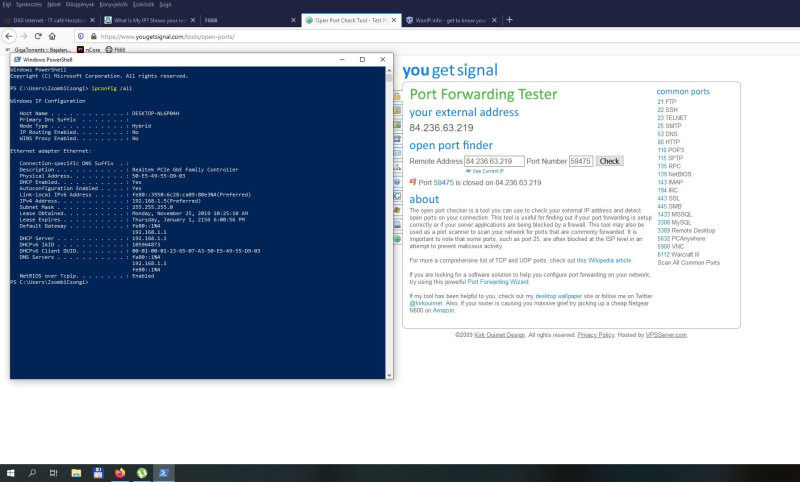Screen dimensions: 800x482
Task: Select the 22 SSH common port
Action: (x=667, y=110)
